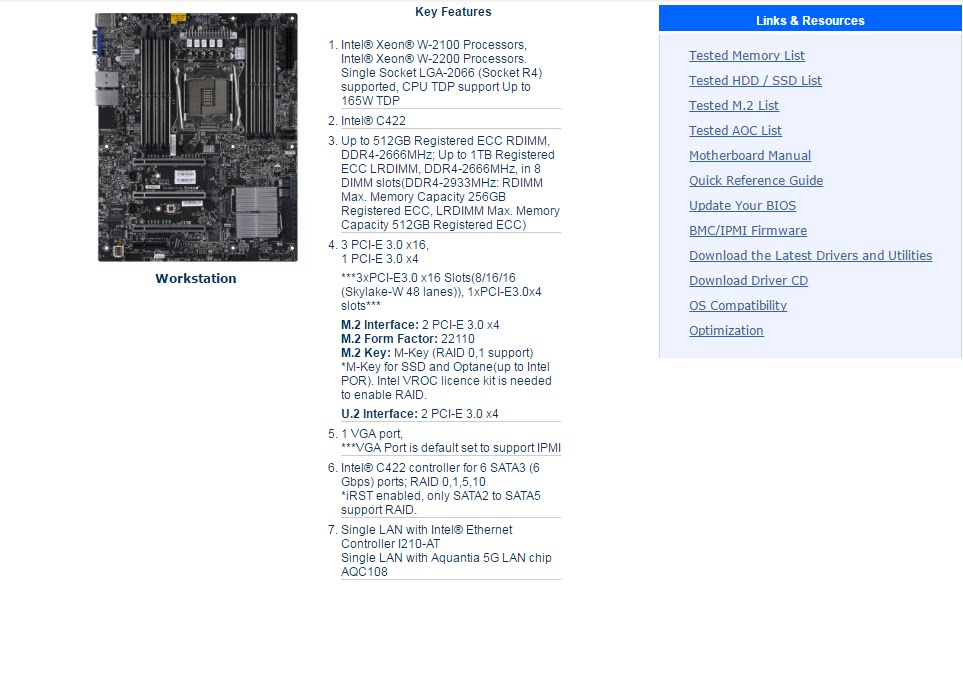Click the 512GB Registered ECC RDIMM memory text
Screen dimensions: 963x687
click(x=450, y=183)
